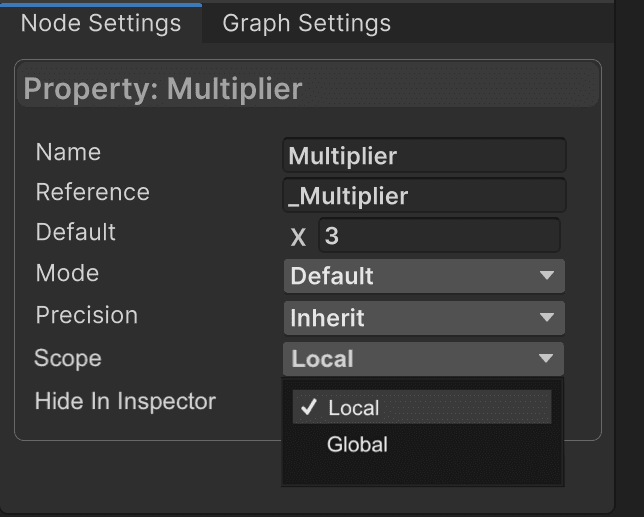Click the Mode property label

pos(67,274)
